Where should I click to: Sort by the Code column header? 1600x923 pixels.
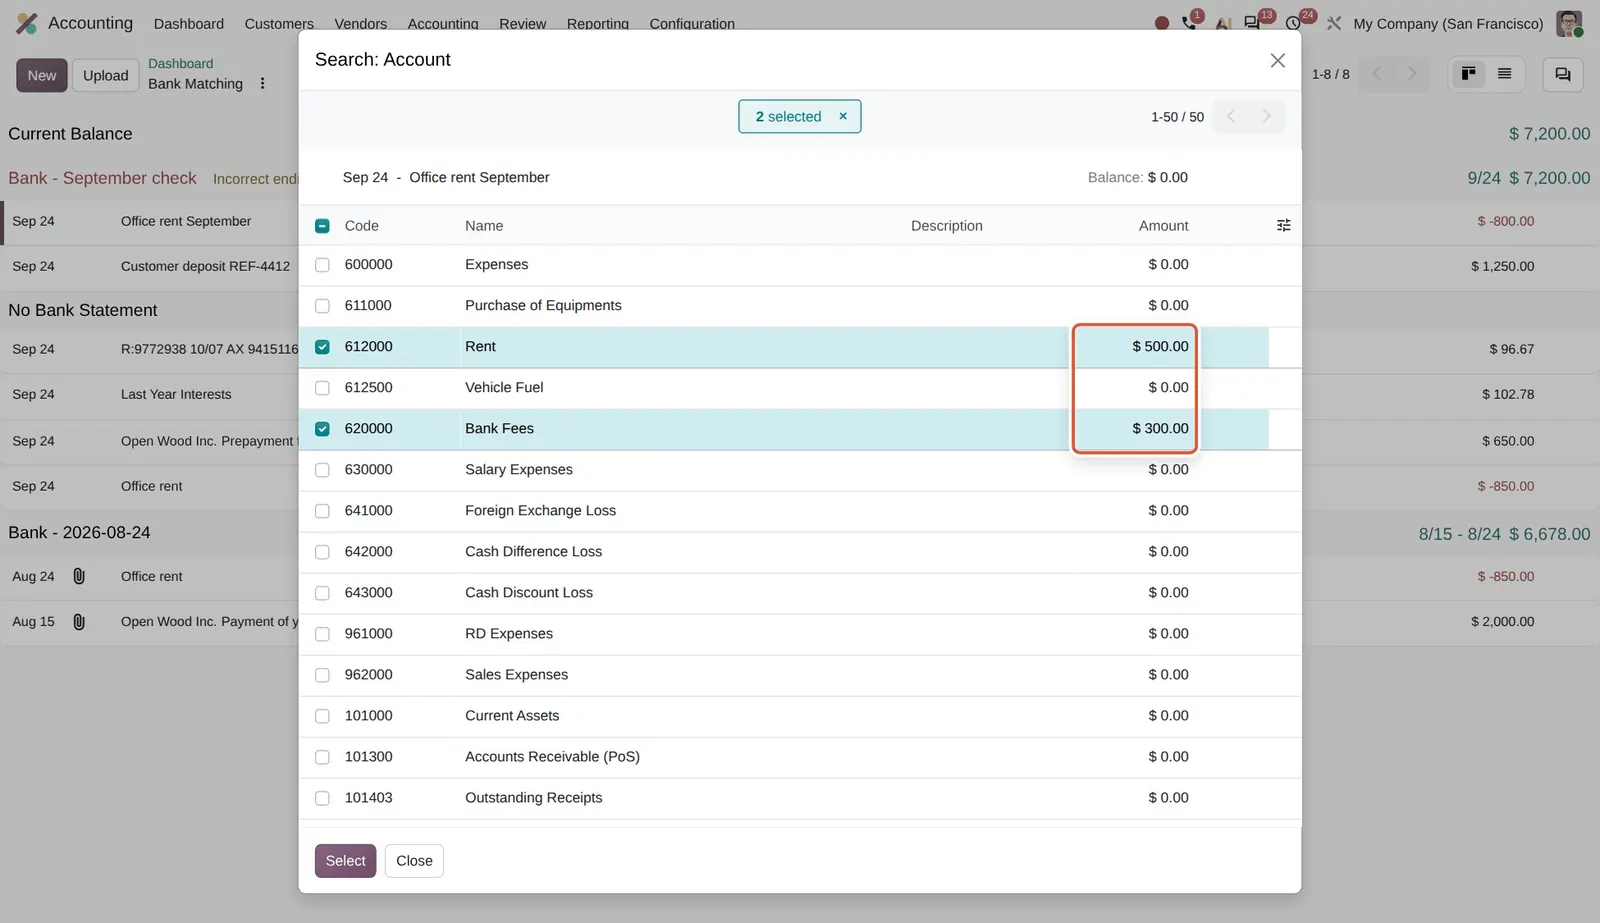point(361,226)
